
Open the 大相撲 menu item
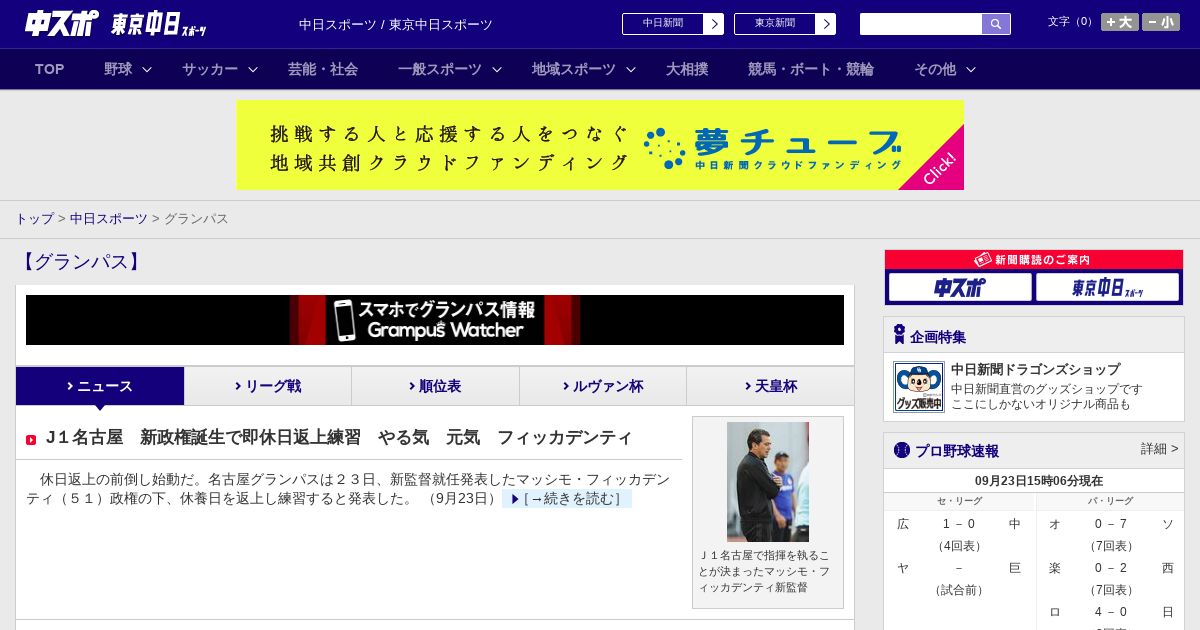[x=687, y=69]
